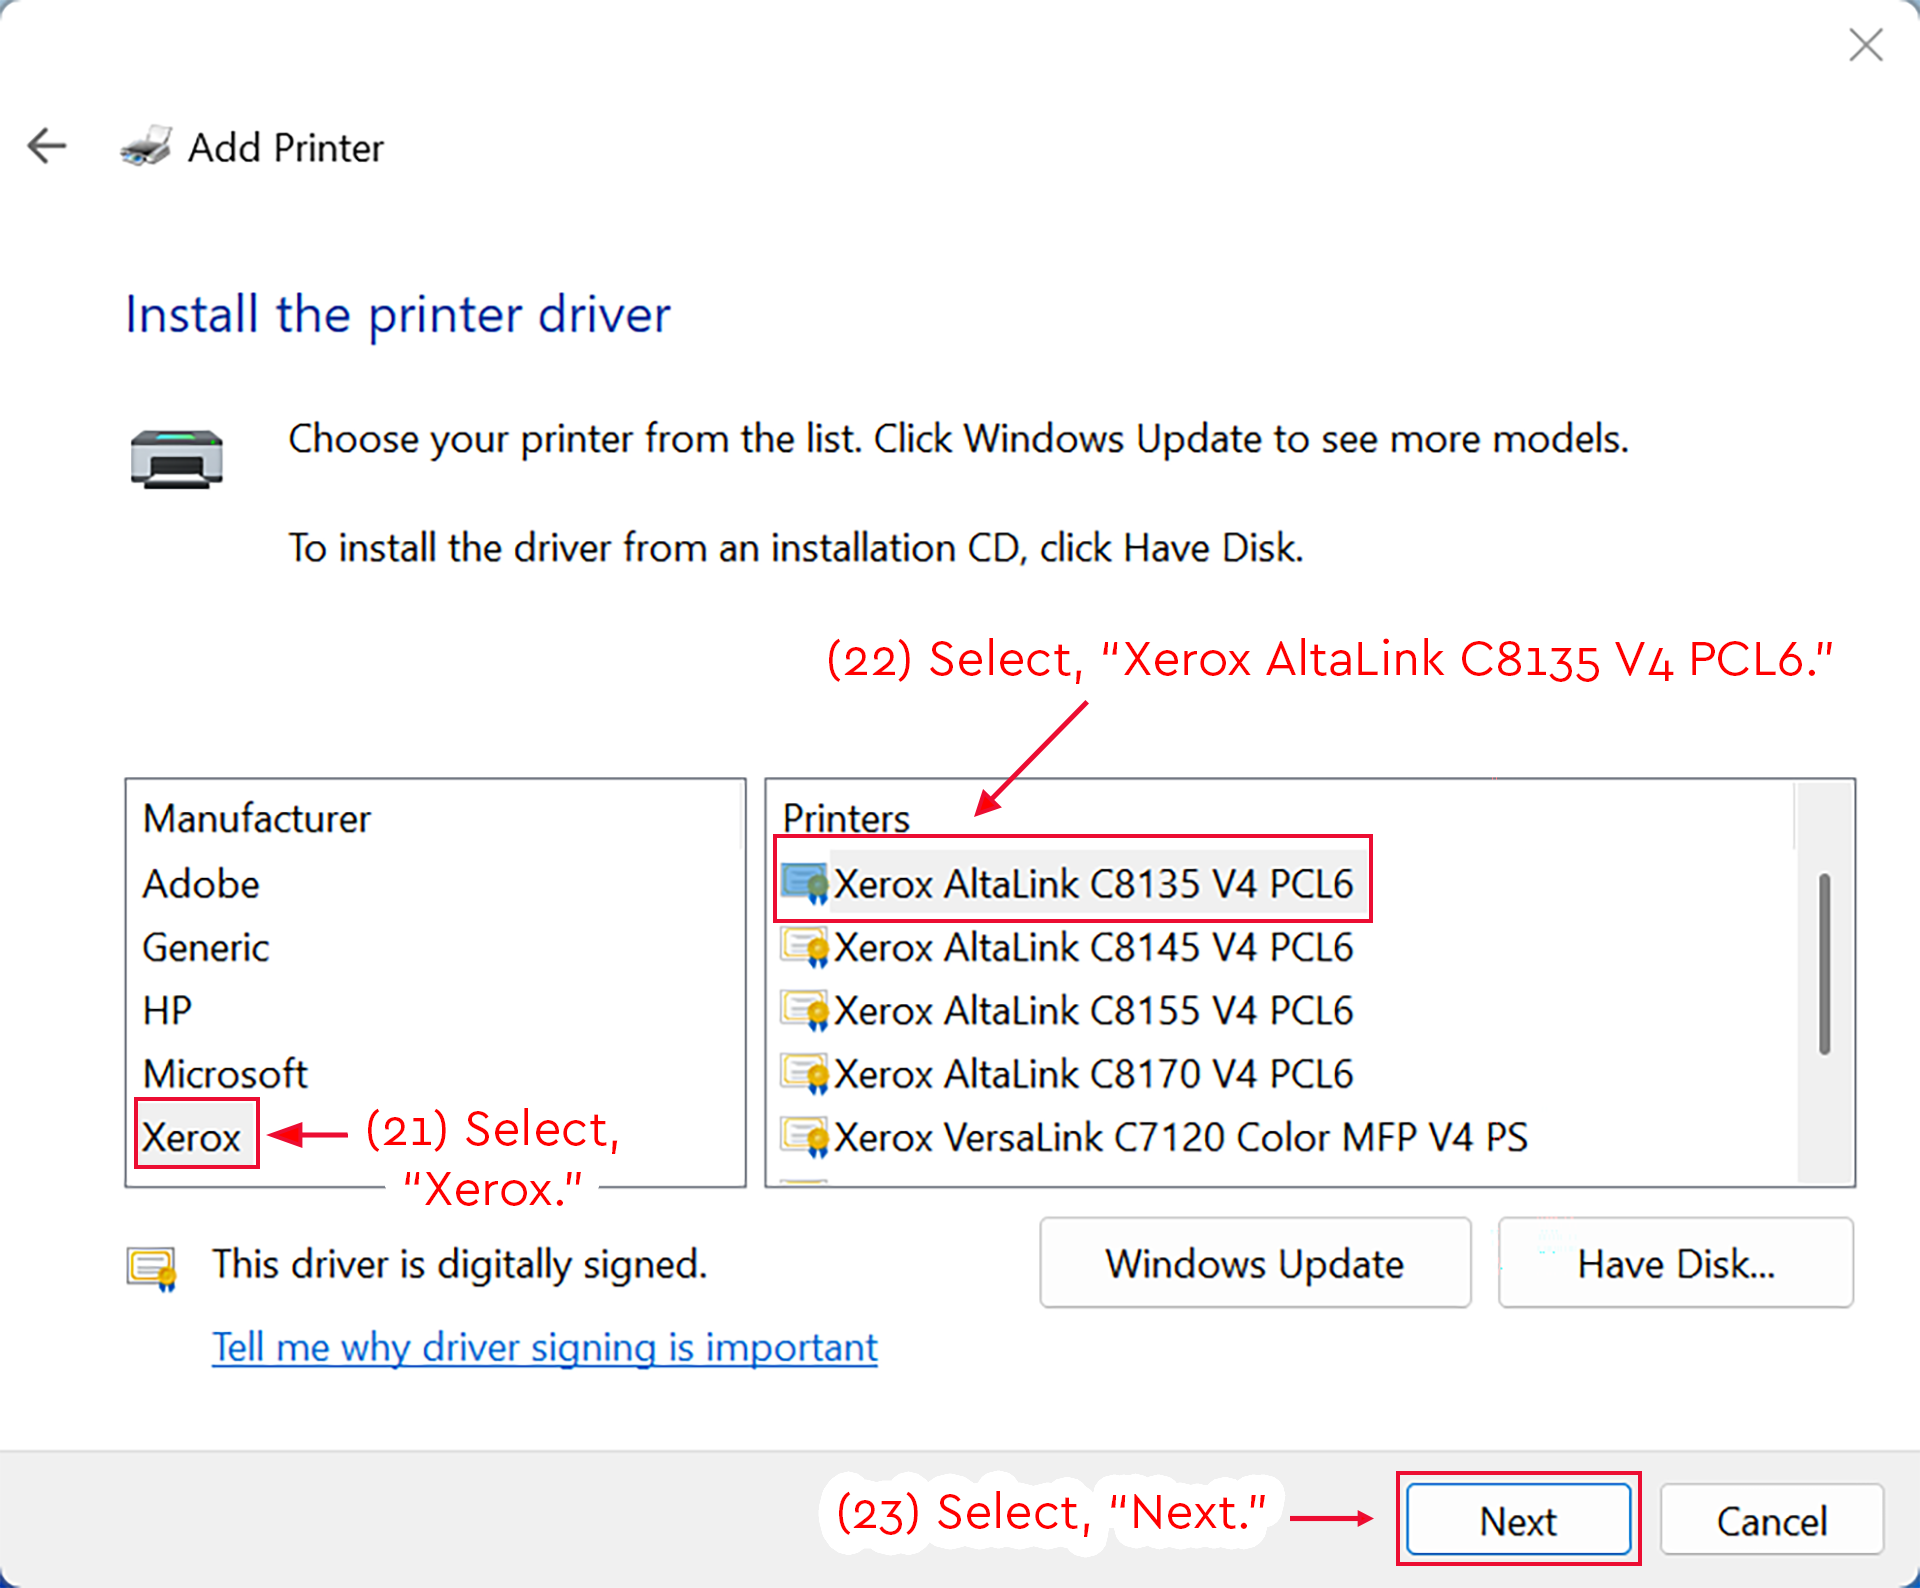Click driver icon next to AltaLink C8145

[x=805, y=947]
